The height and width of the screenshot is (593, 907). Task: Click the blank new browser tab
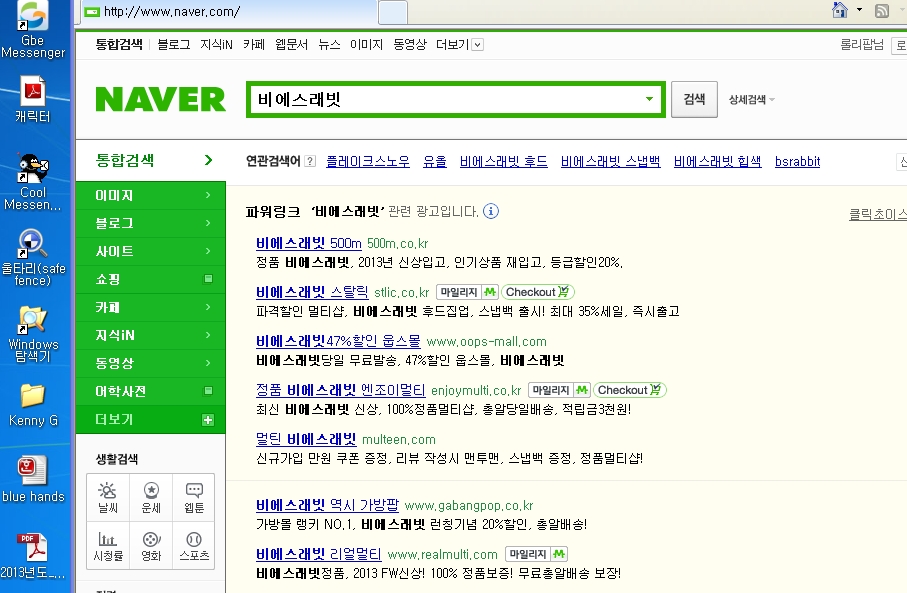[x=393, y=12]
